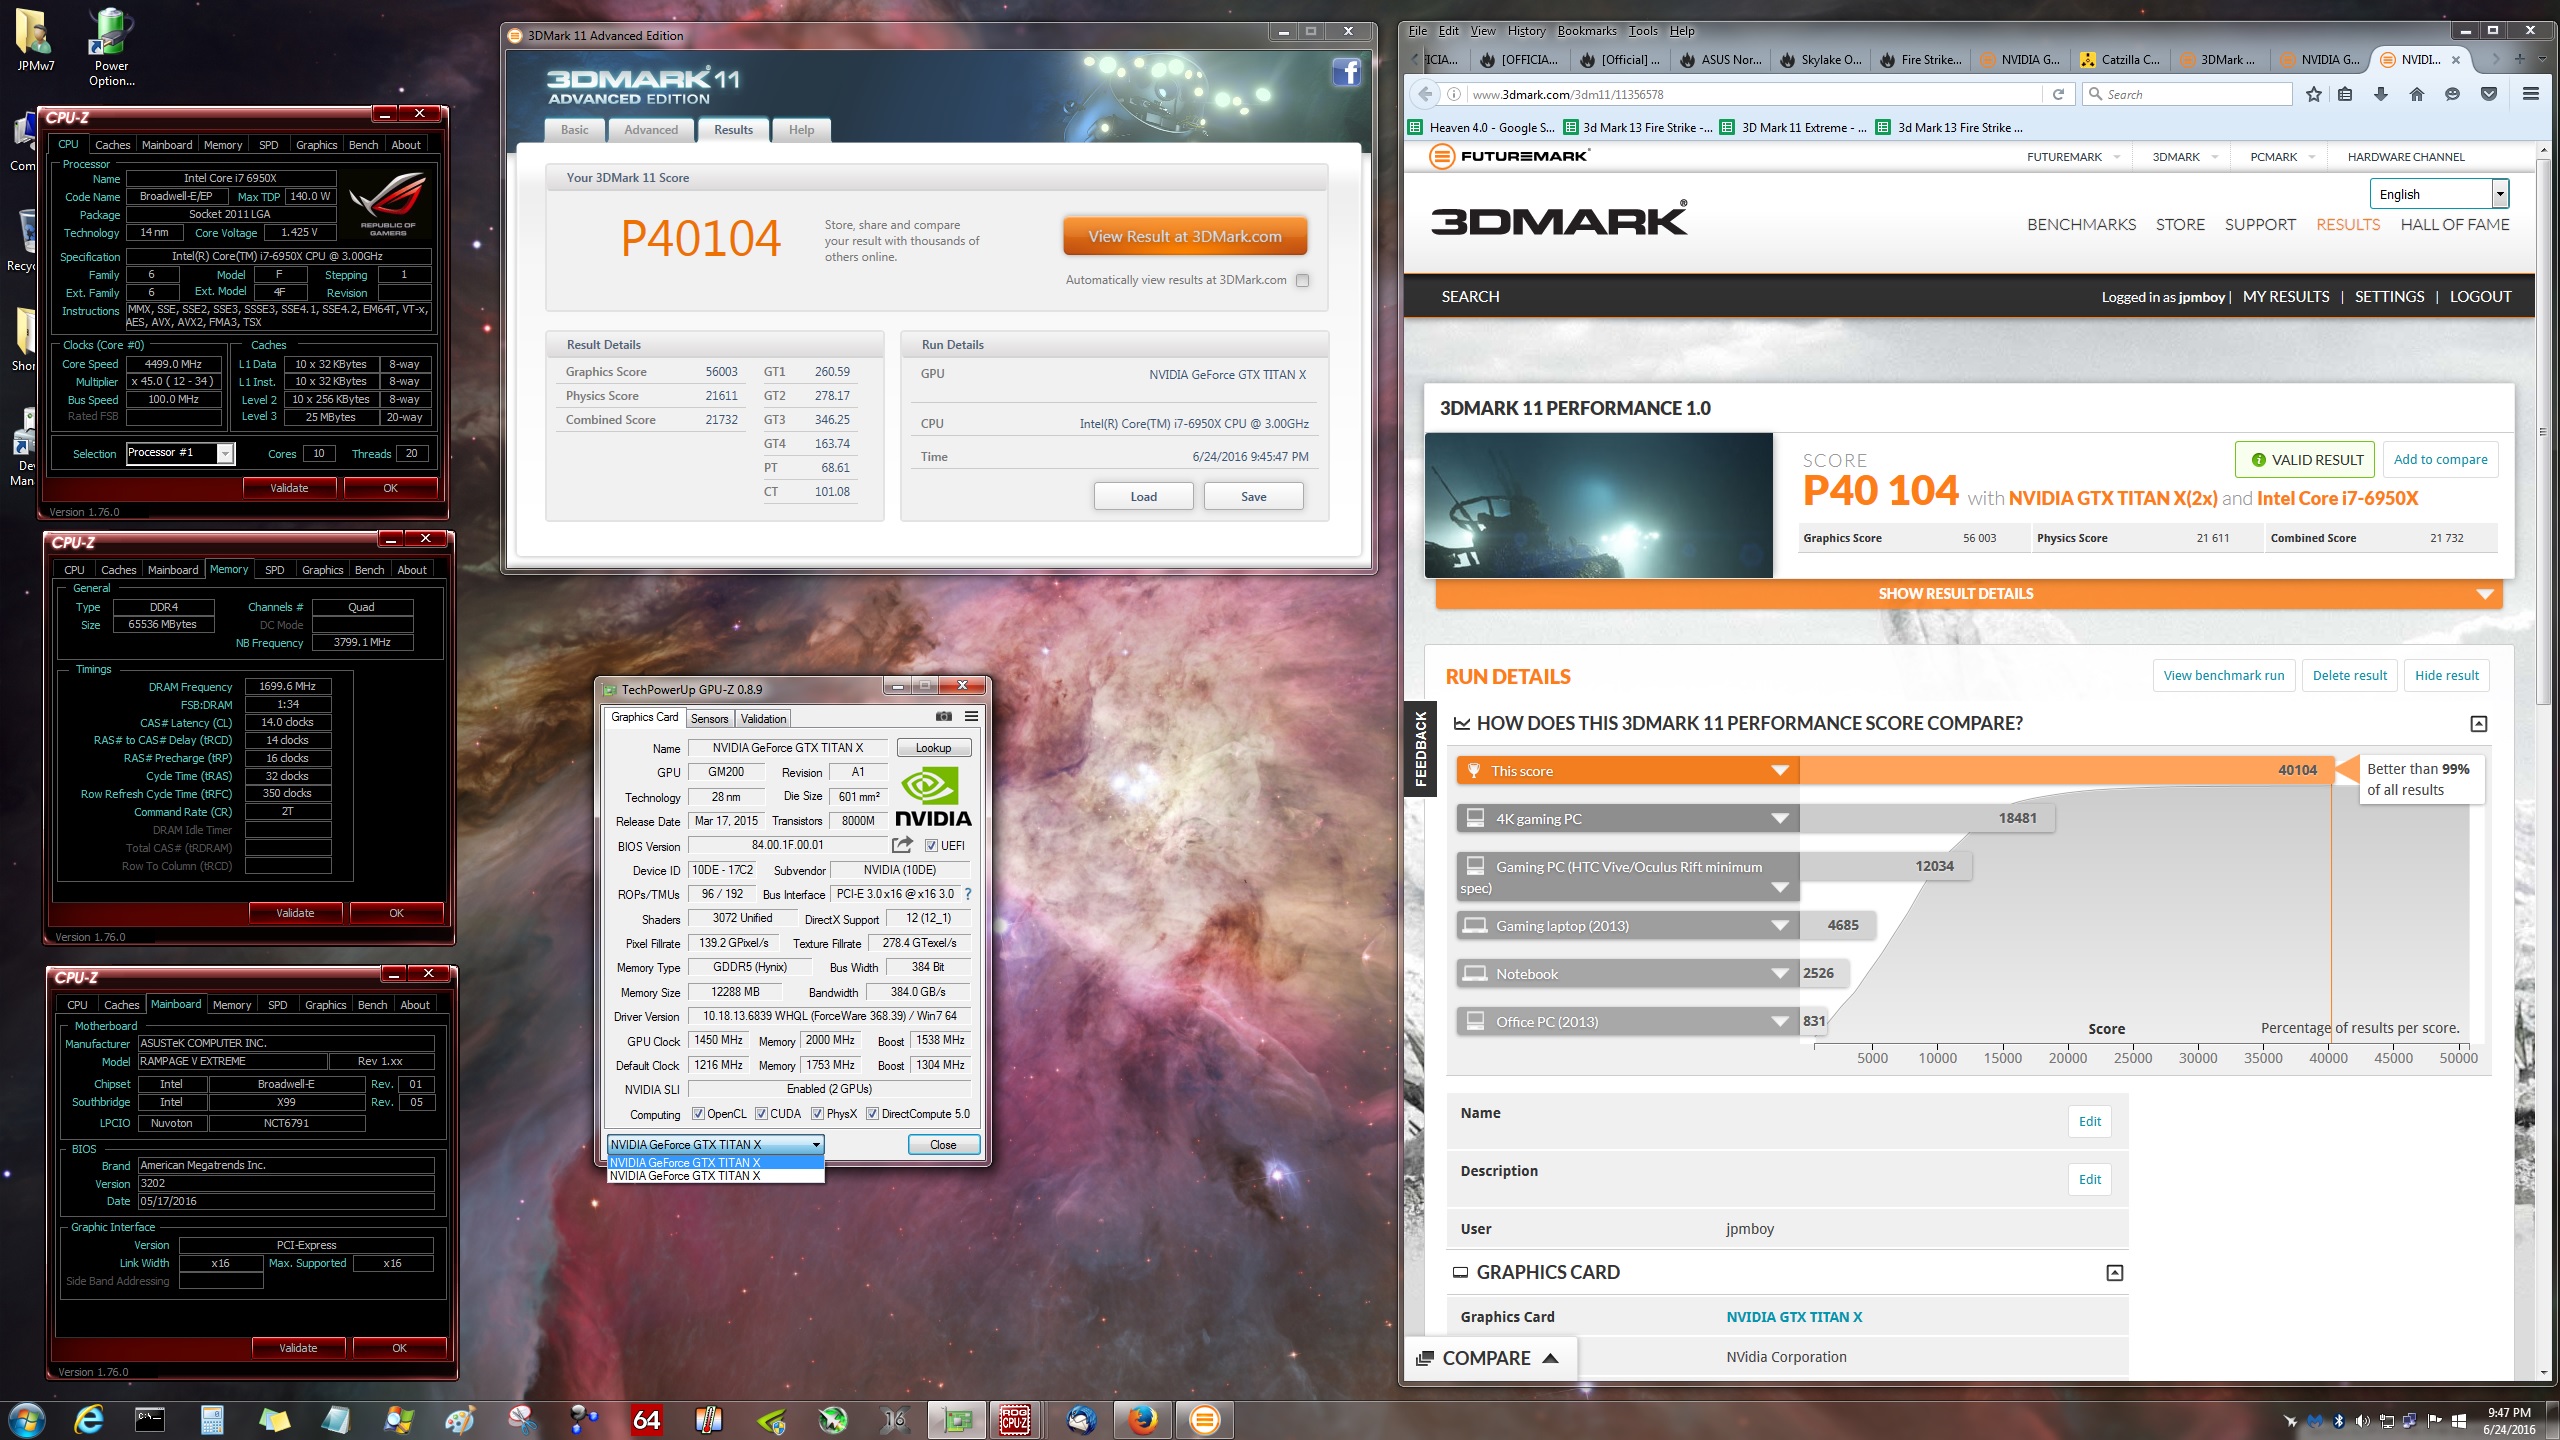This screenshot has width=2560, height=1440.
Task: Switch to Advanced tab in 3DMark 11
Action: (x=651, y=130)
